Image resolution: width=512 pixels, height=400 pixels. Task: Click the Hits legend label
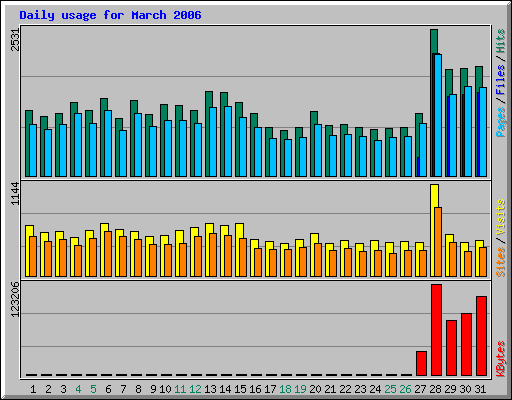click(500, 41)
